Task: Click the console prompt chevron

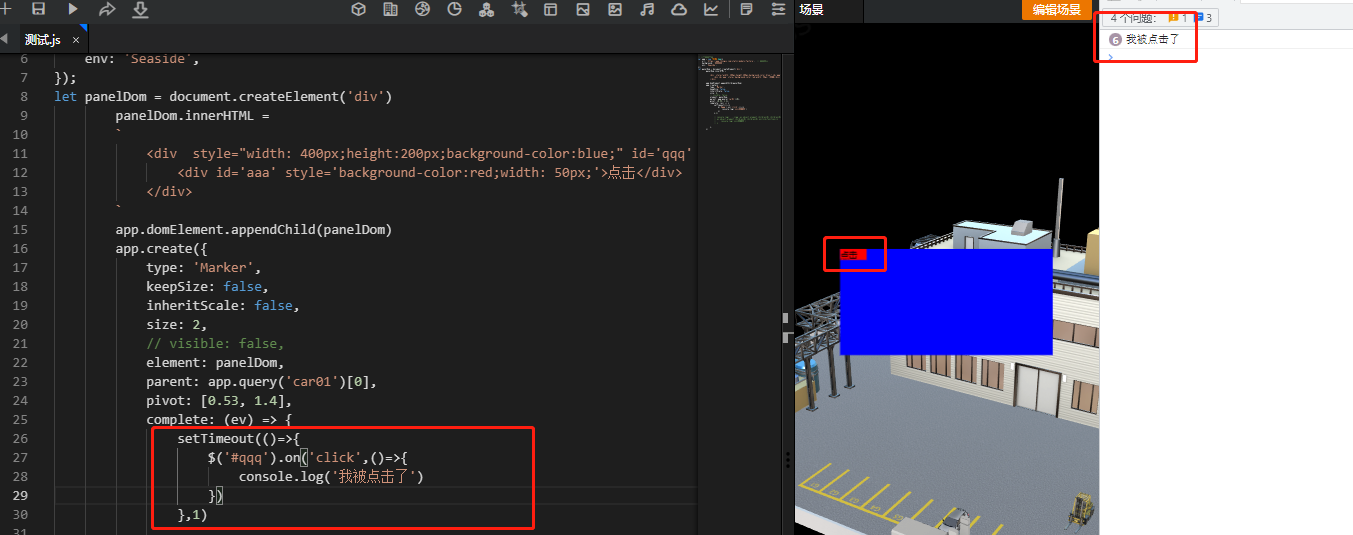Action: pyautogui.click(x=1111, y=57)
